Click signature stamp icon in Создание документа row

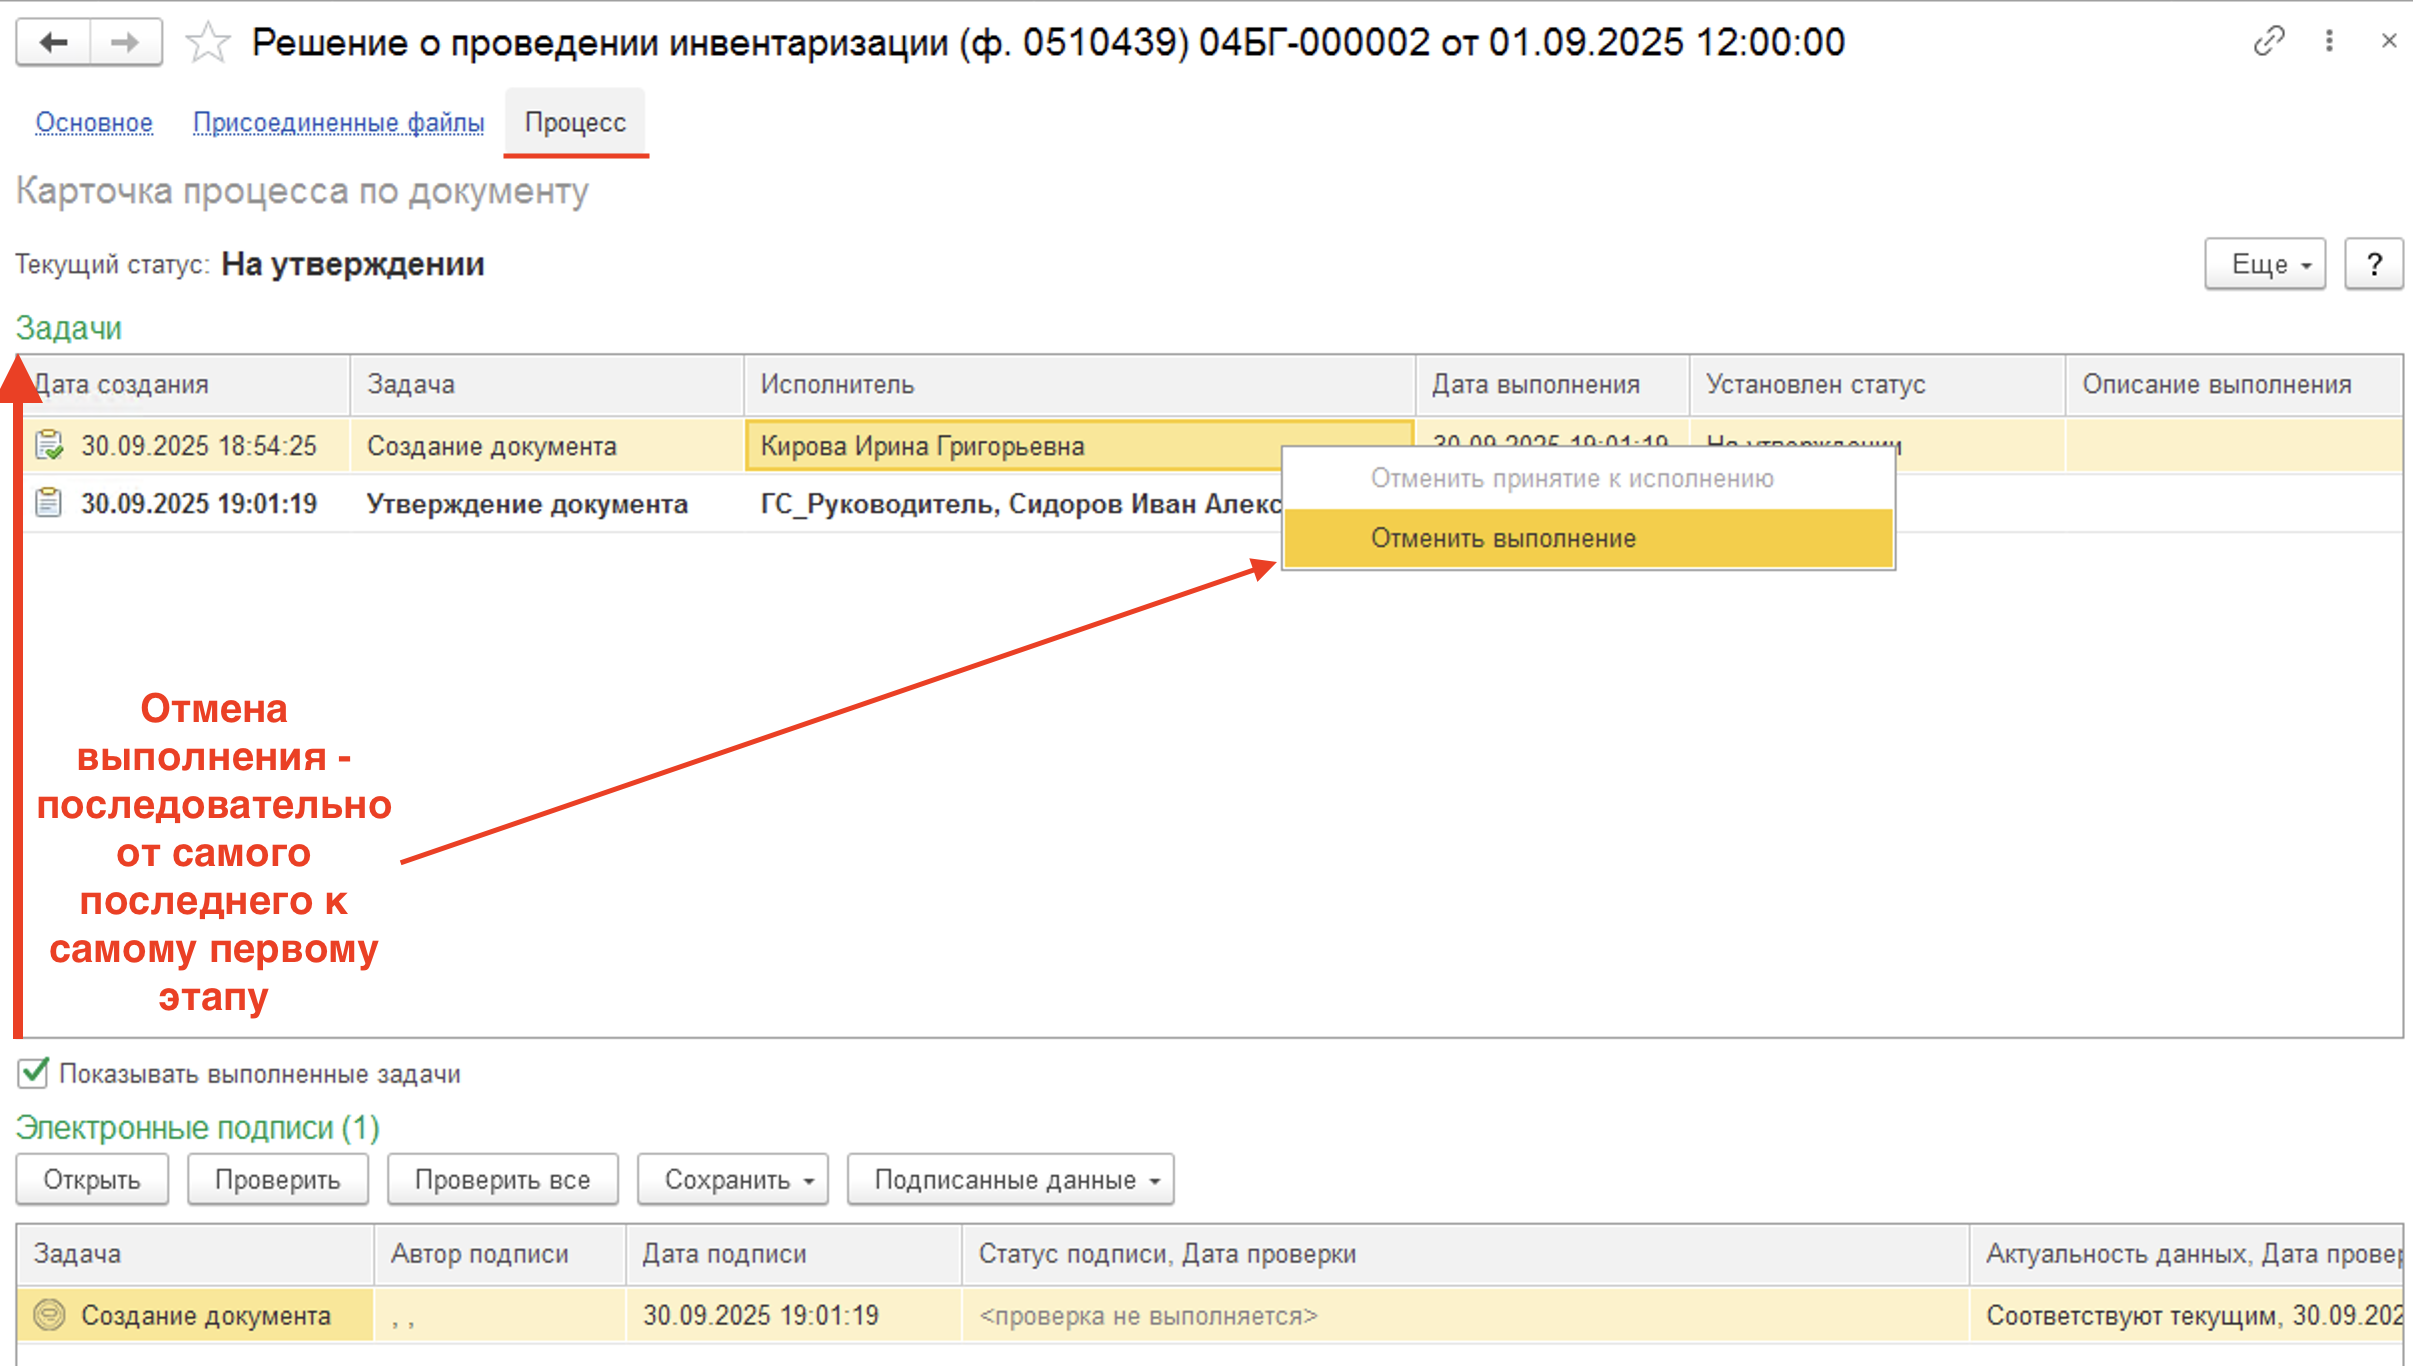coord(49,1314)
